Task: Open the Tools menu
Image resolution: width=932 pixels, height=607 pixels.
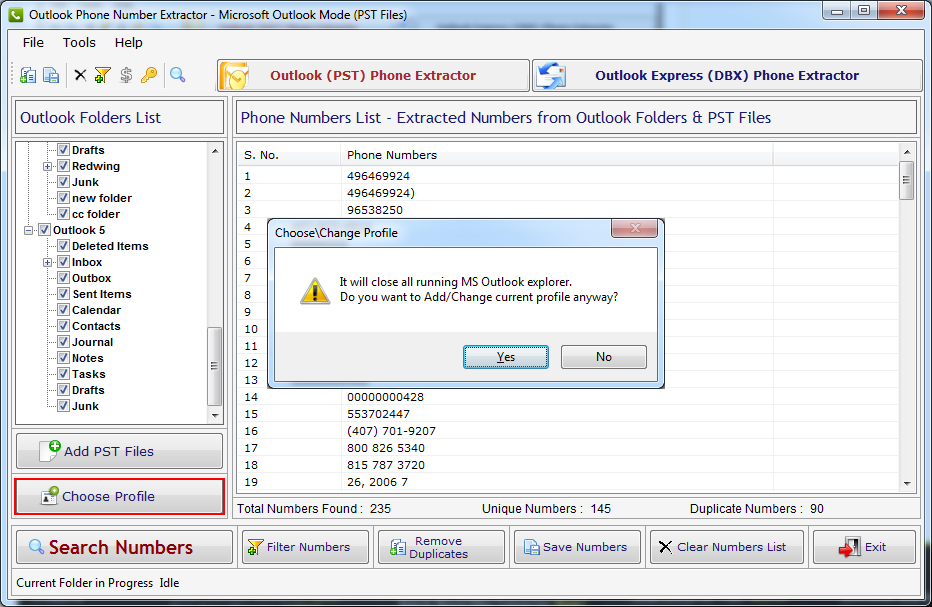Action: (x=79, y=43)
